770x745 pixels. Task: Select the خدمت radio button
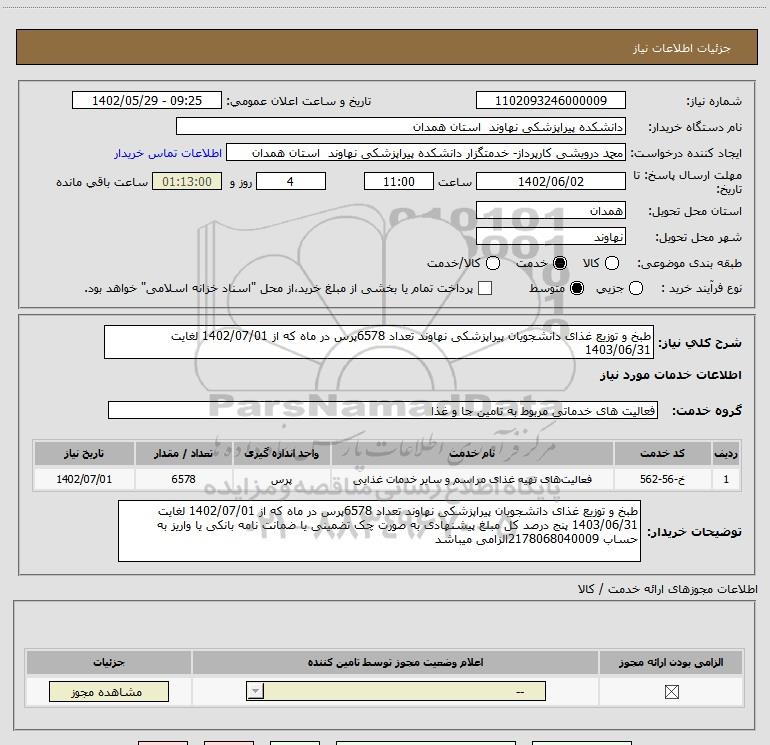[x=560, y=263]
